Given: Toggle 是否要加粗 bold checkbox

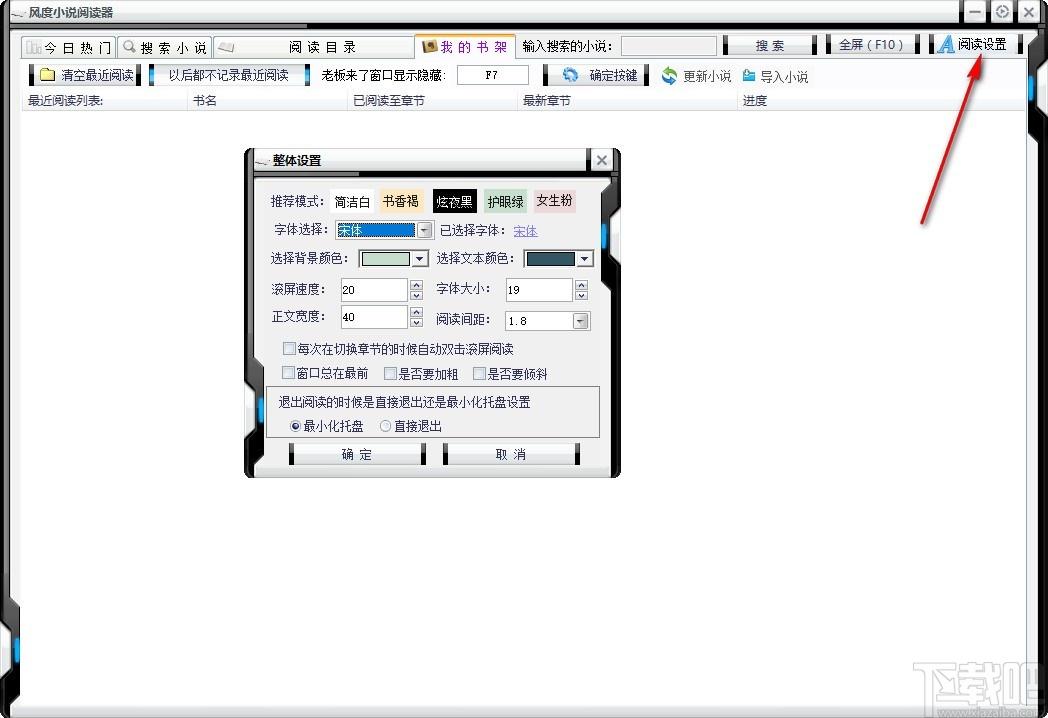Looking at the screenshot, I should tap(390, 373).
